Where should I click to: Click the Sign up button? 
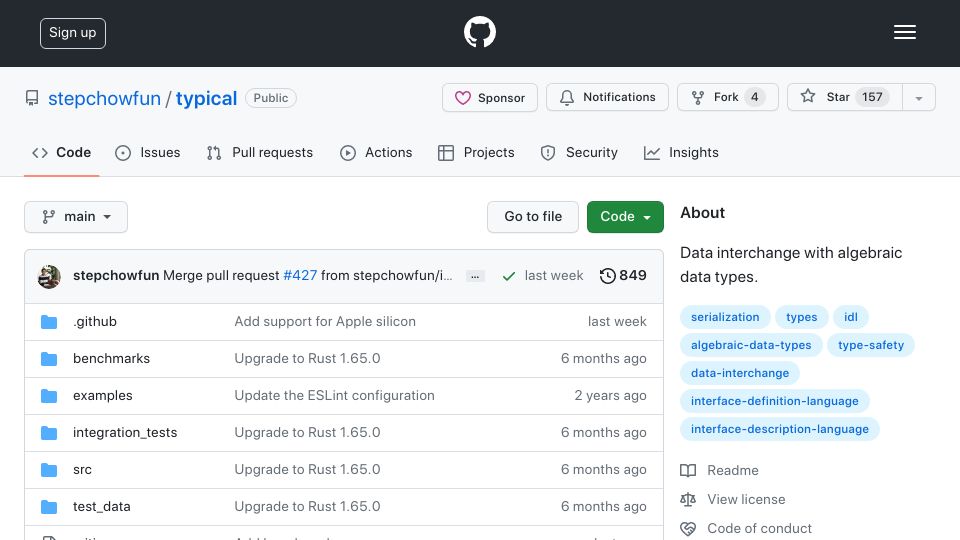(x=73, y=33)
